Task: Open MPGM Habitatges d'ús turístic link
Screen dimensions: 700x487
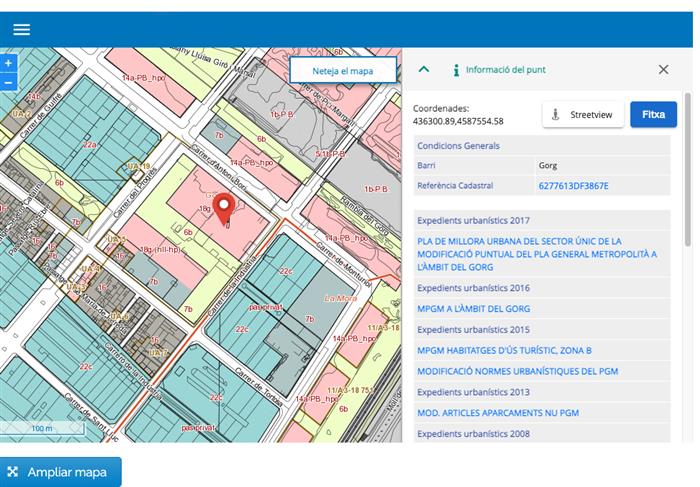Action: 504,350
